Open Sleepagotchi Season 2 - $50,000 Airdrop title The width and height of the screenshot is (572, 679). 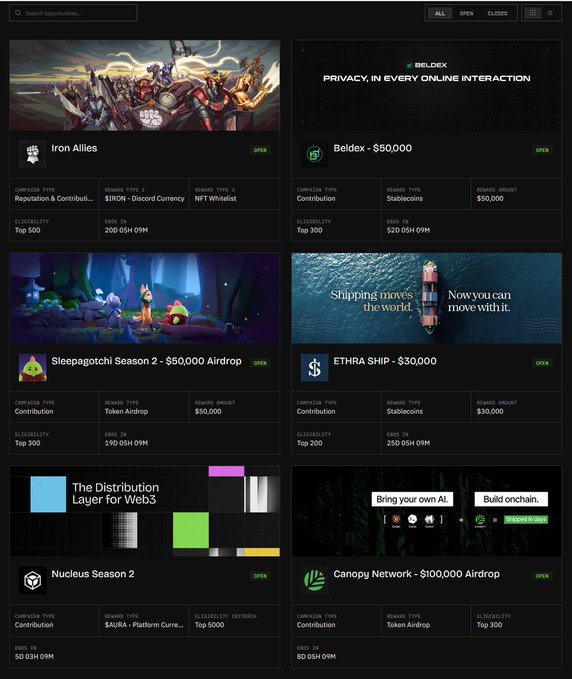[x=146, y=361]
